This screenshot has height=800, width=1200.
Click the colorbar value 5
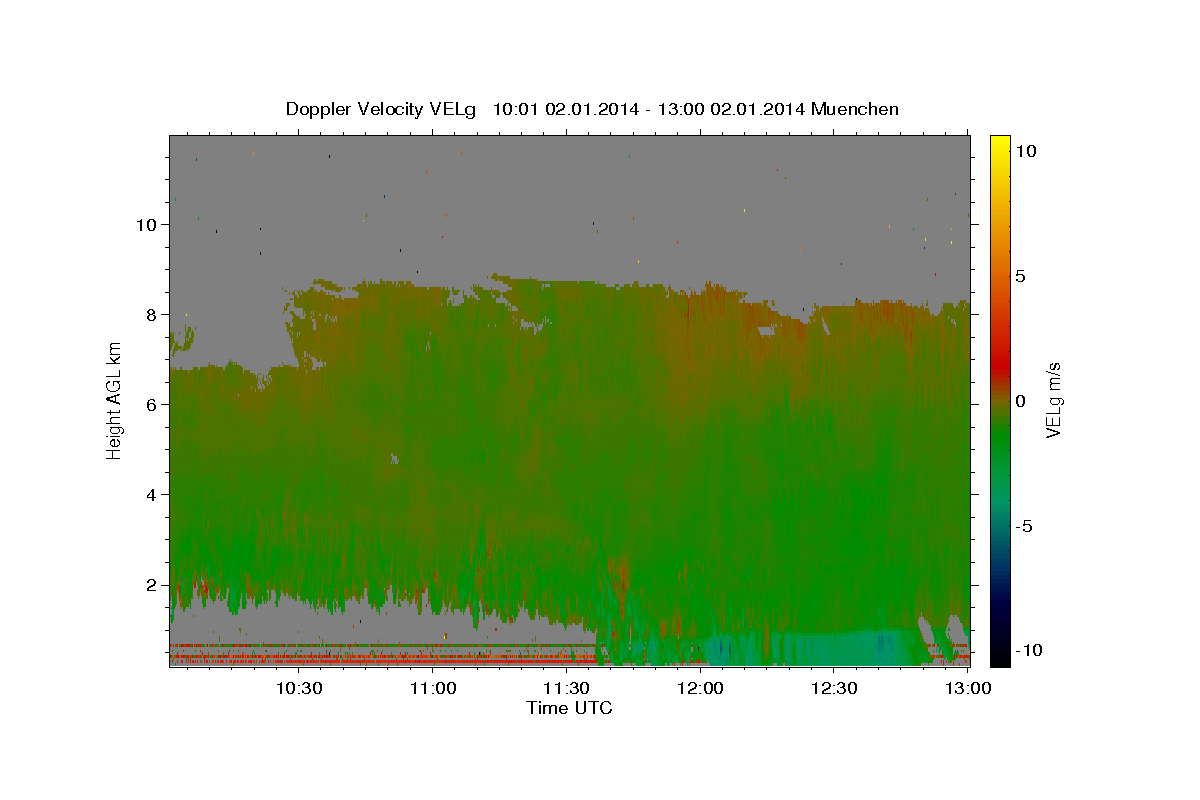tap(1020, 276)
